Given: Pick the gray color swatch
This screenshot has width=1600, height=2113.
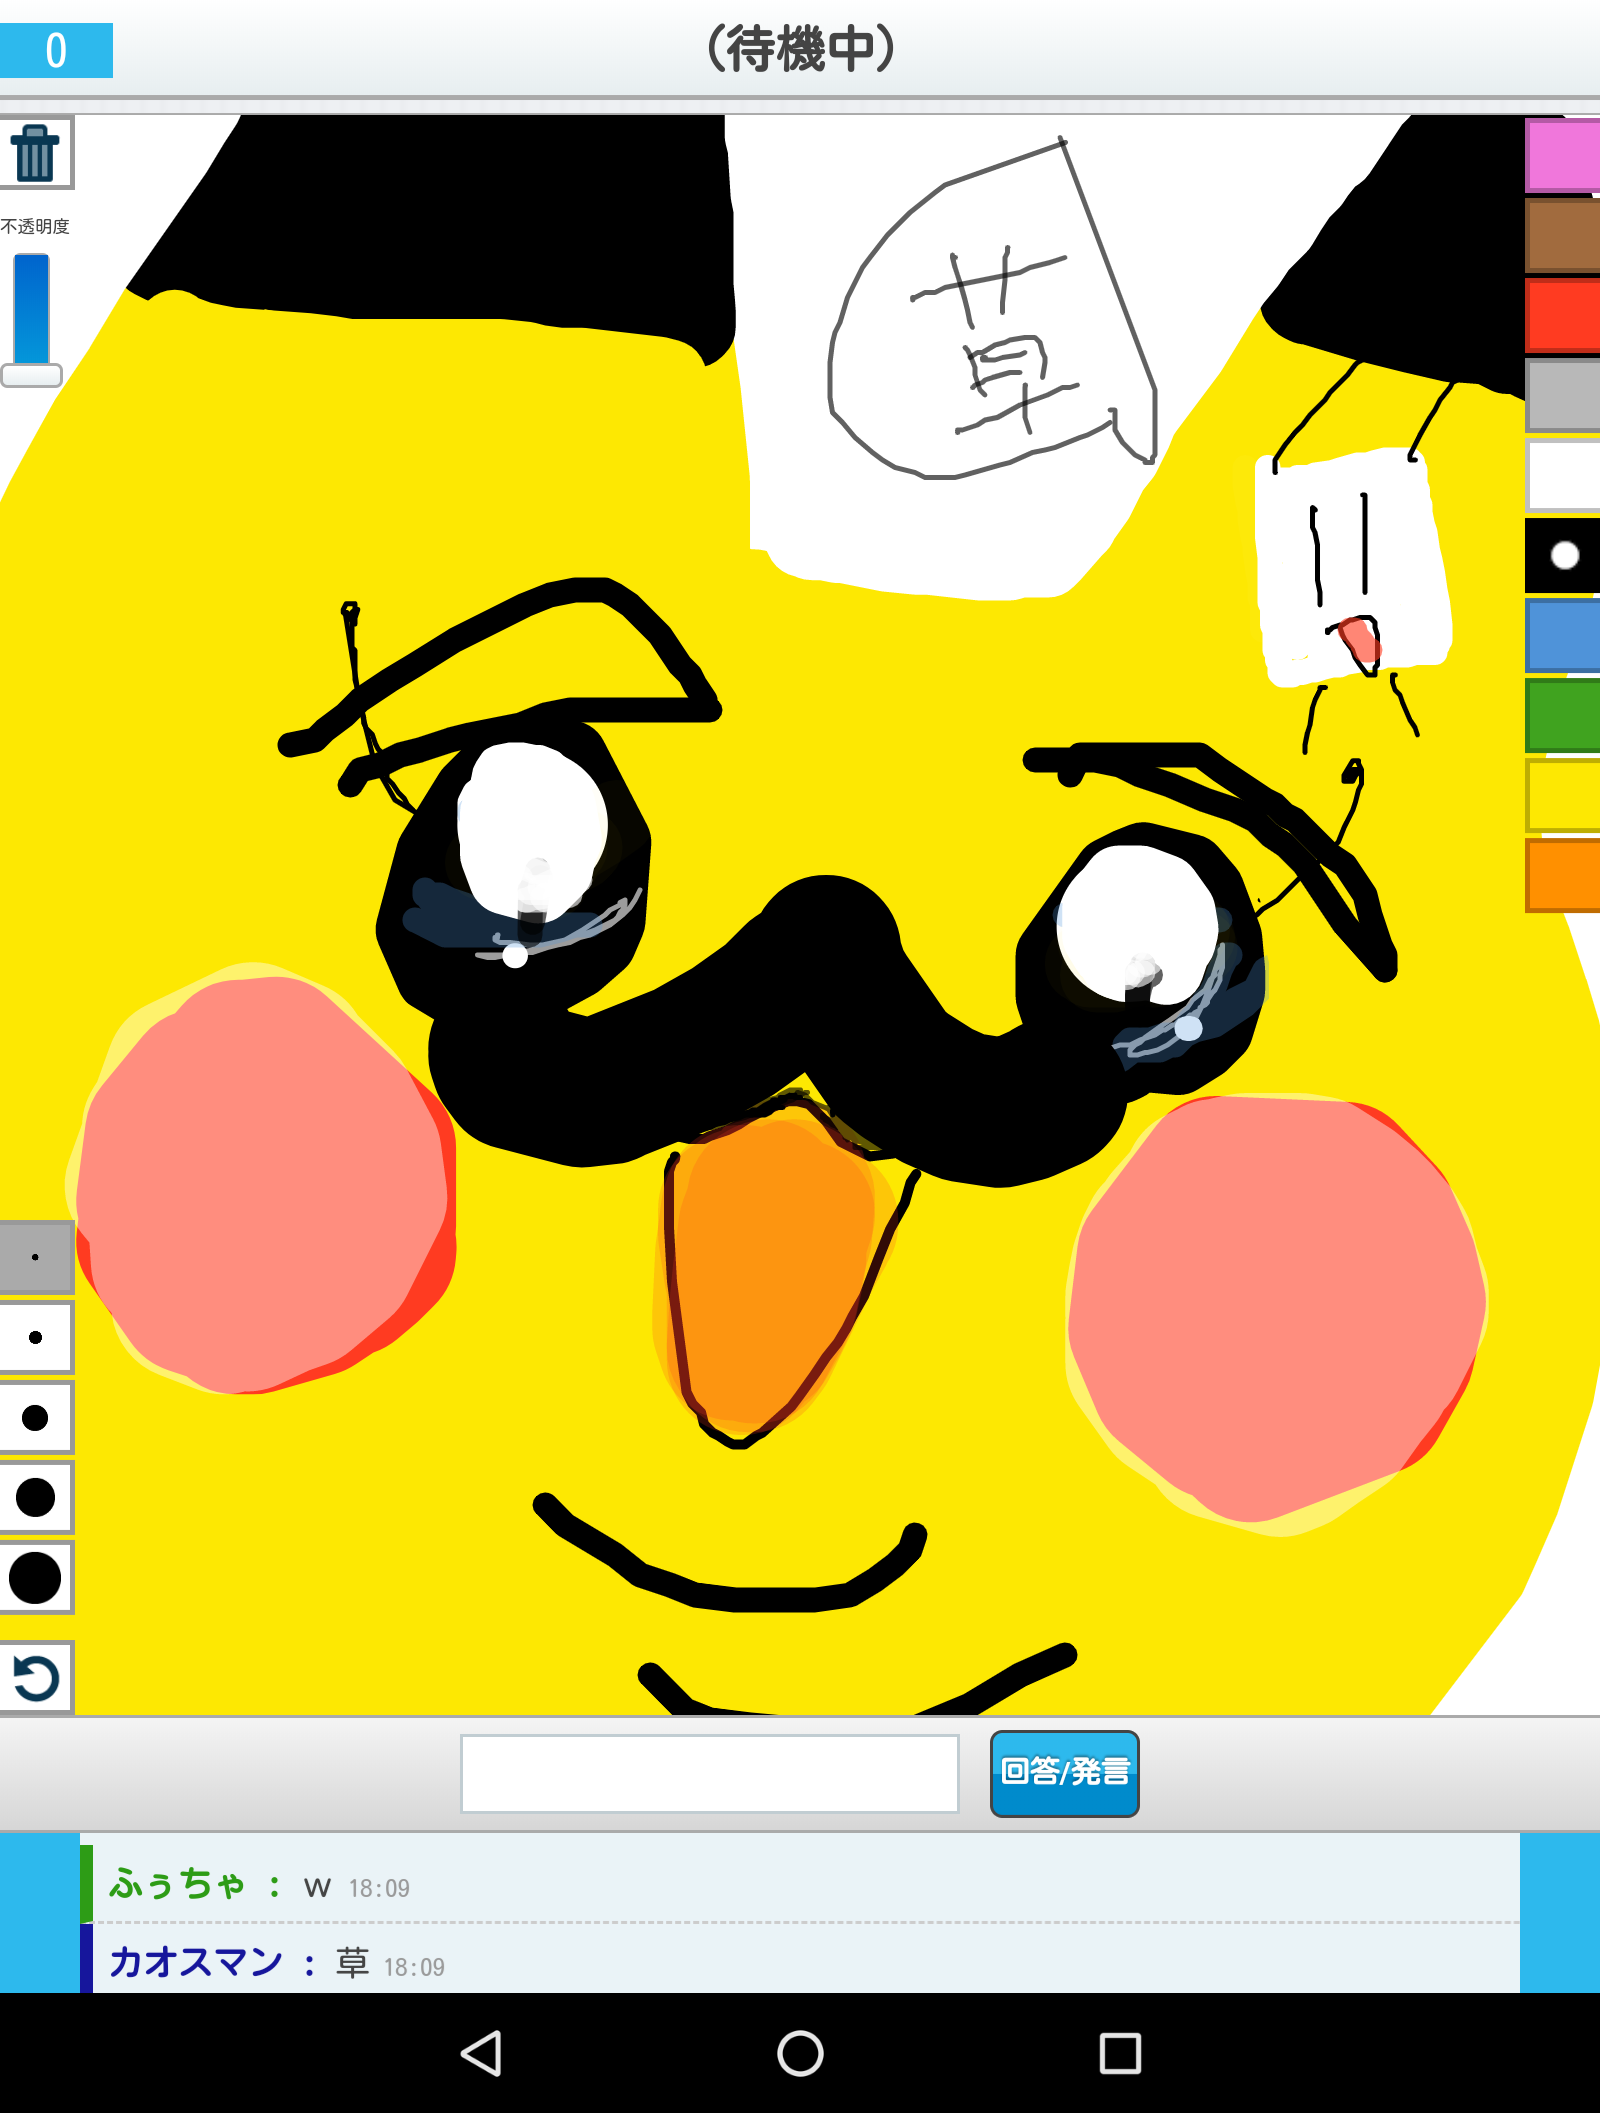Looking at the screenshot, I should pyautogui.click(x=1563, y=395).
